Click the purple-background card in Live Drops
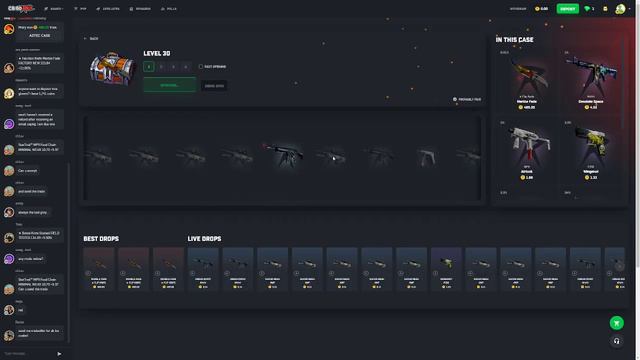Image resolution: width=640 pixels, height=360 pixels. (446, 269)
